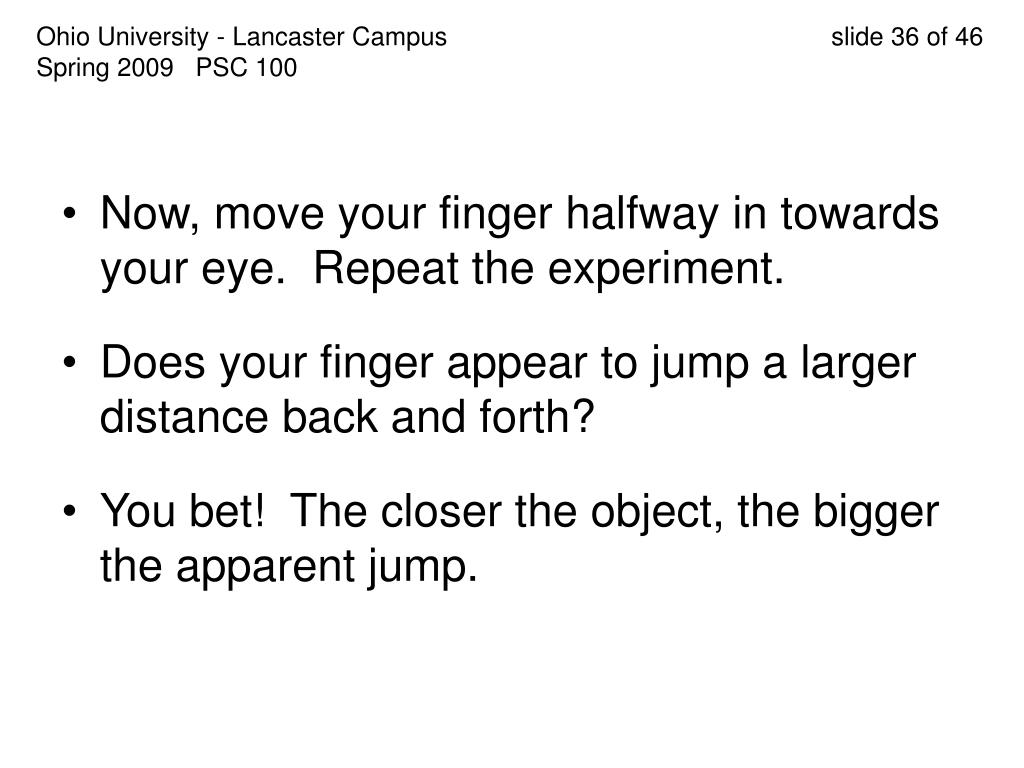The height and width of the screenshot is (768, 1024).
Task: Click the phrase 'You bet!' in third bullet
Action: tap(183, 511)
